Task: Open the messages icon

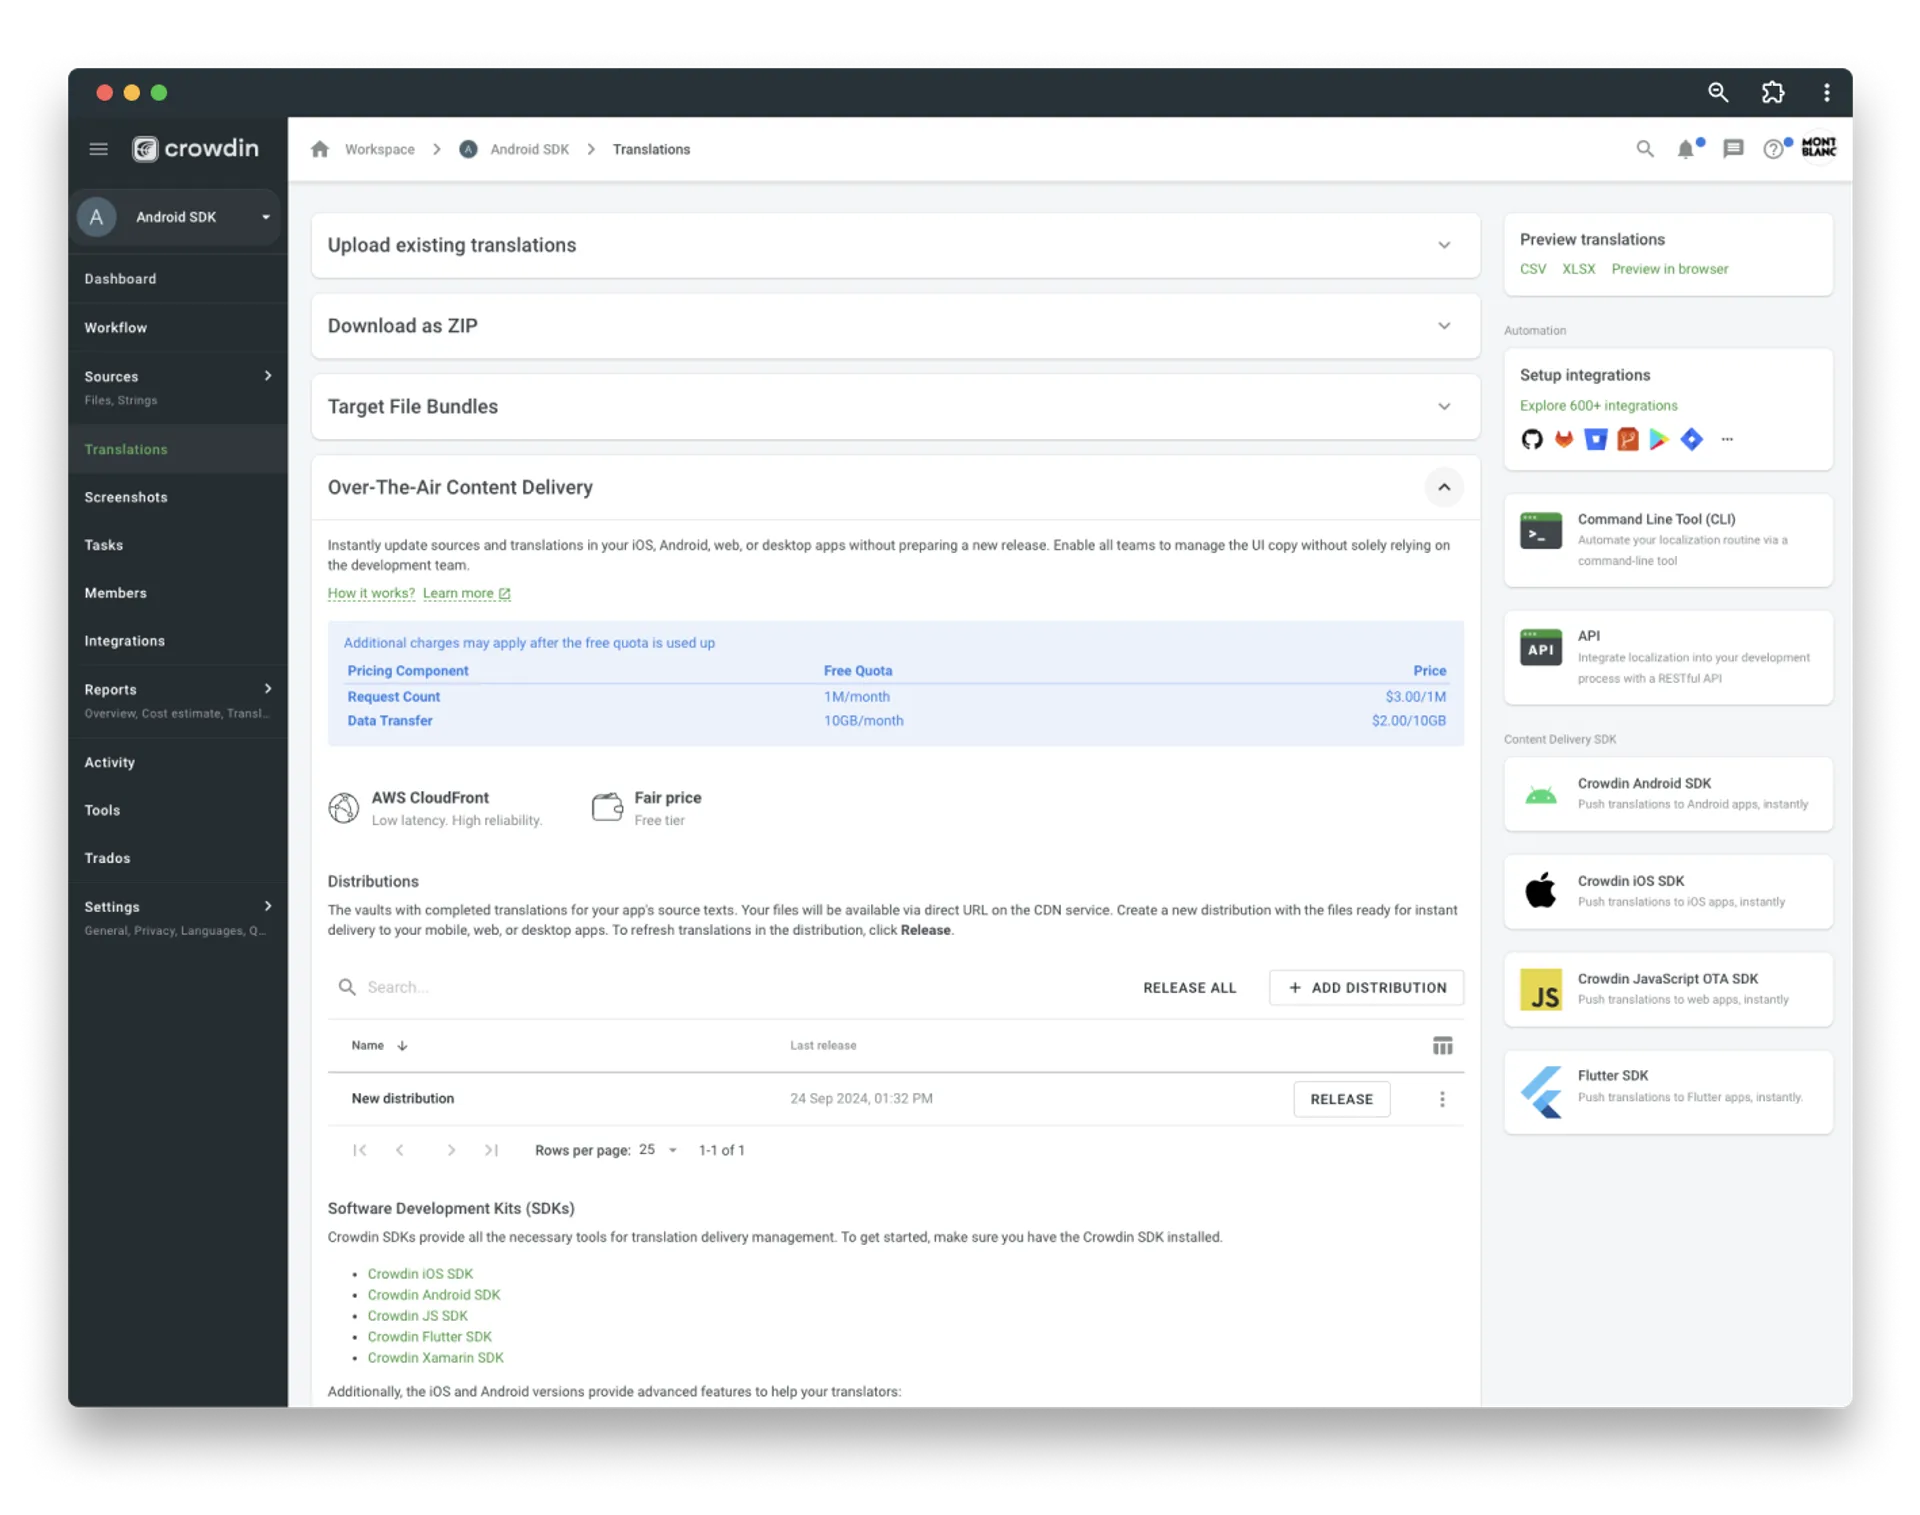Action: pos(1733,149)
